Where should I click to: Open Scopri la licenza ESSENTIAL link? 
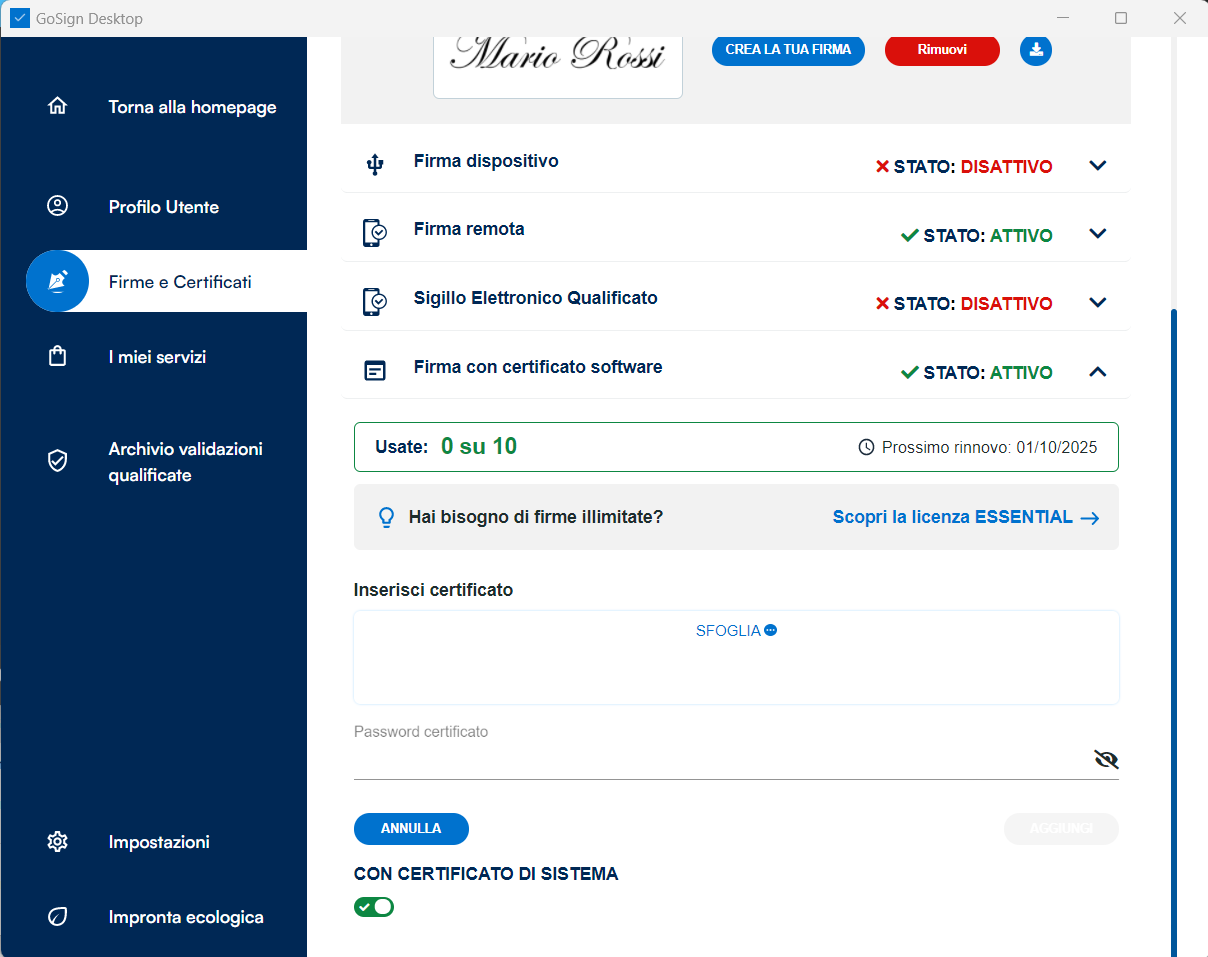pos(965,517)
